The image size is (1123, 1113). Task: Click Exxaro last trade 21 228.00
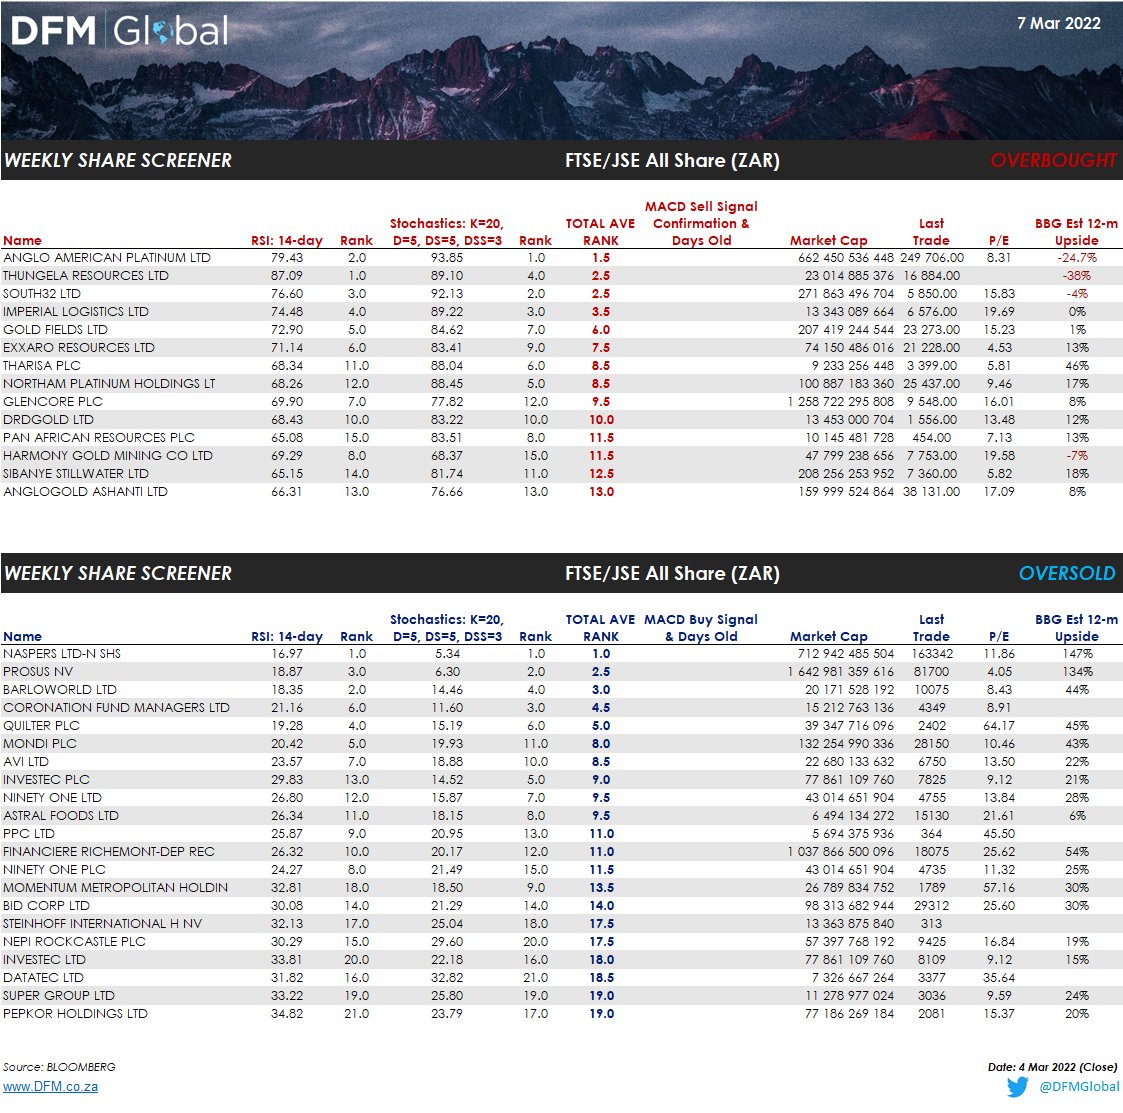point(931,347)
